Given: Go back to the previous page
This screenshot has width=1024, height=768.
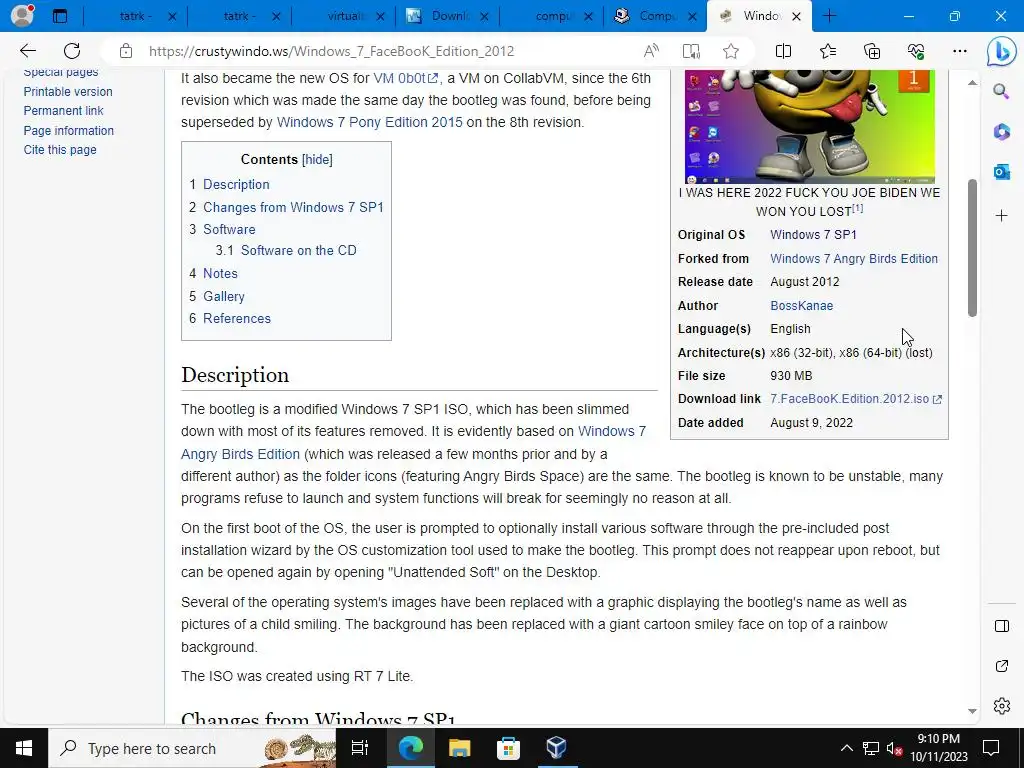Looking at the screenshot, I should tap(28, 51).
